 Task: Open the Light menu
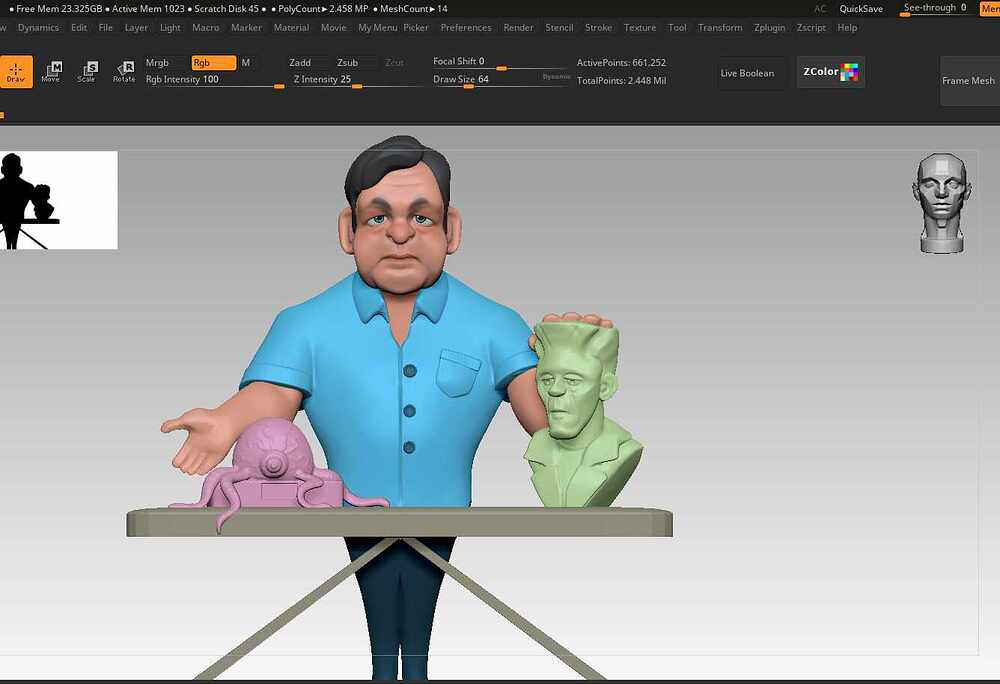[x=170, y=27]
